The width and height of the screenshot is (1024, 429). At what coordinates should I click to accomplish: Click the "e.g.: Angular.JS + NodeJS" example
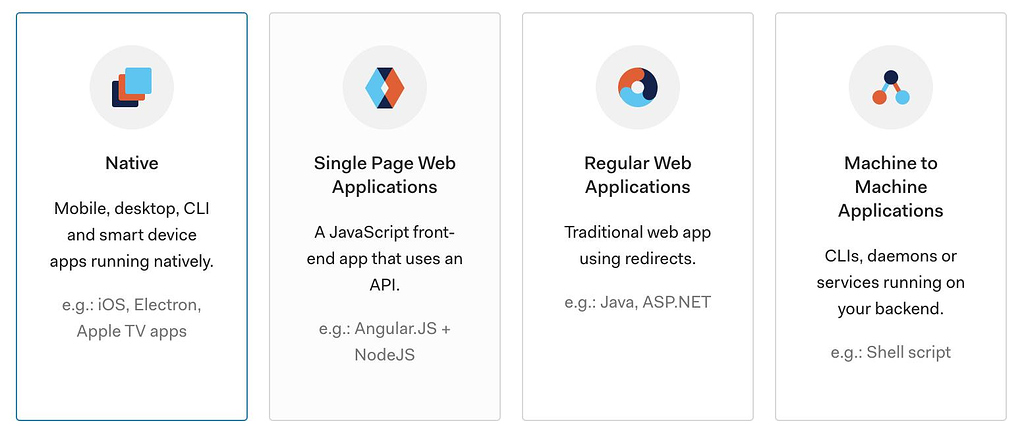[x=385, y=342]
